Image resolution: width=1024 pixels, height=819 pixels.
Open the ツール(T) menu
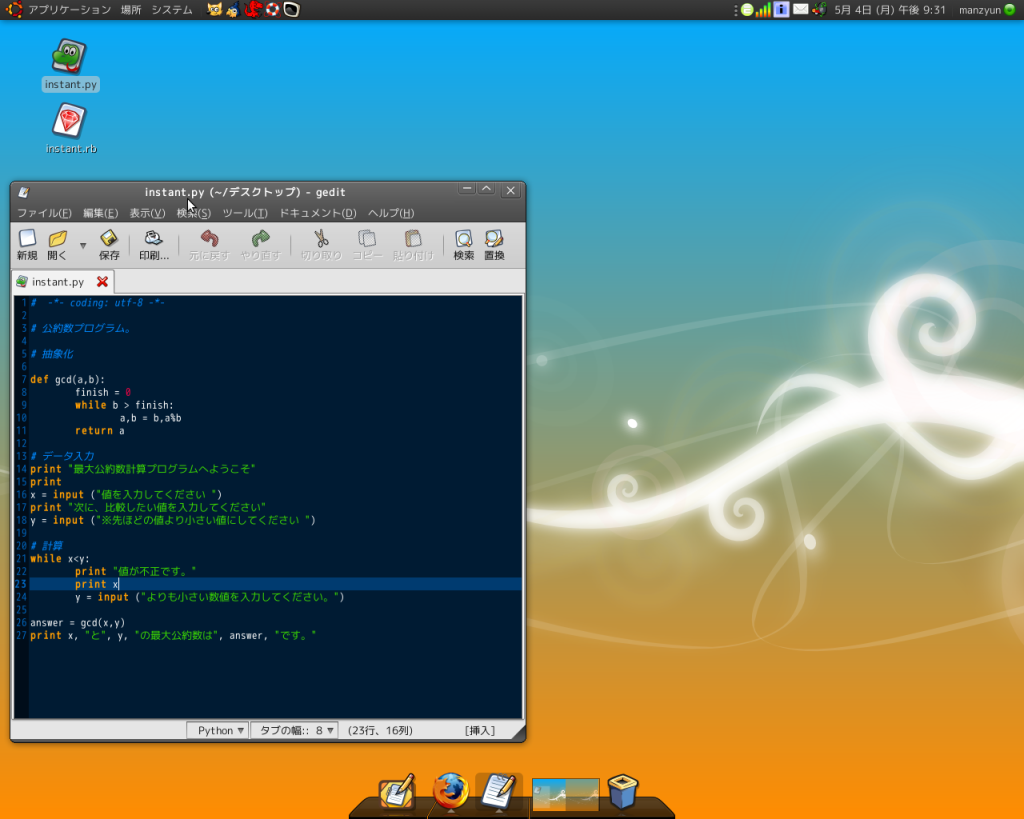point(244,213)
